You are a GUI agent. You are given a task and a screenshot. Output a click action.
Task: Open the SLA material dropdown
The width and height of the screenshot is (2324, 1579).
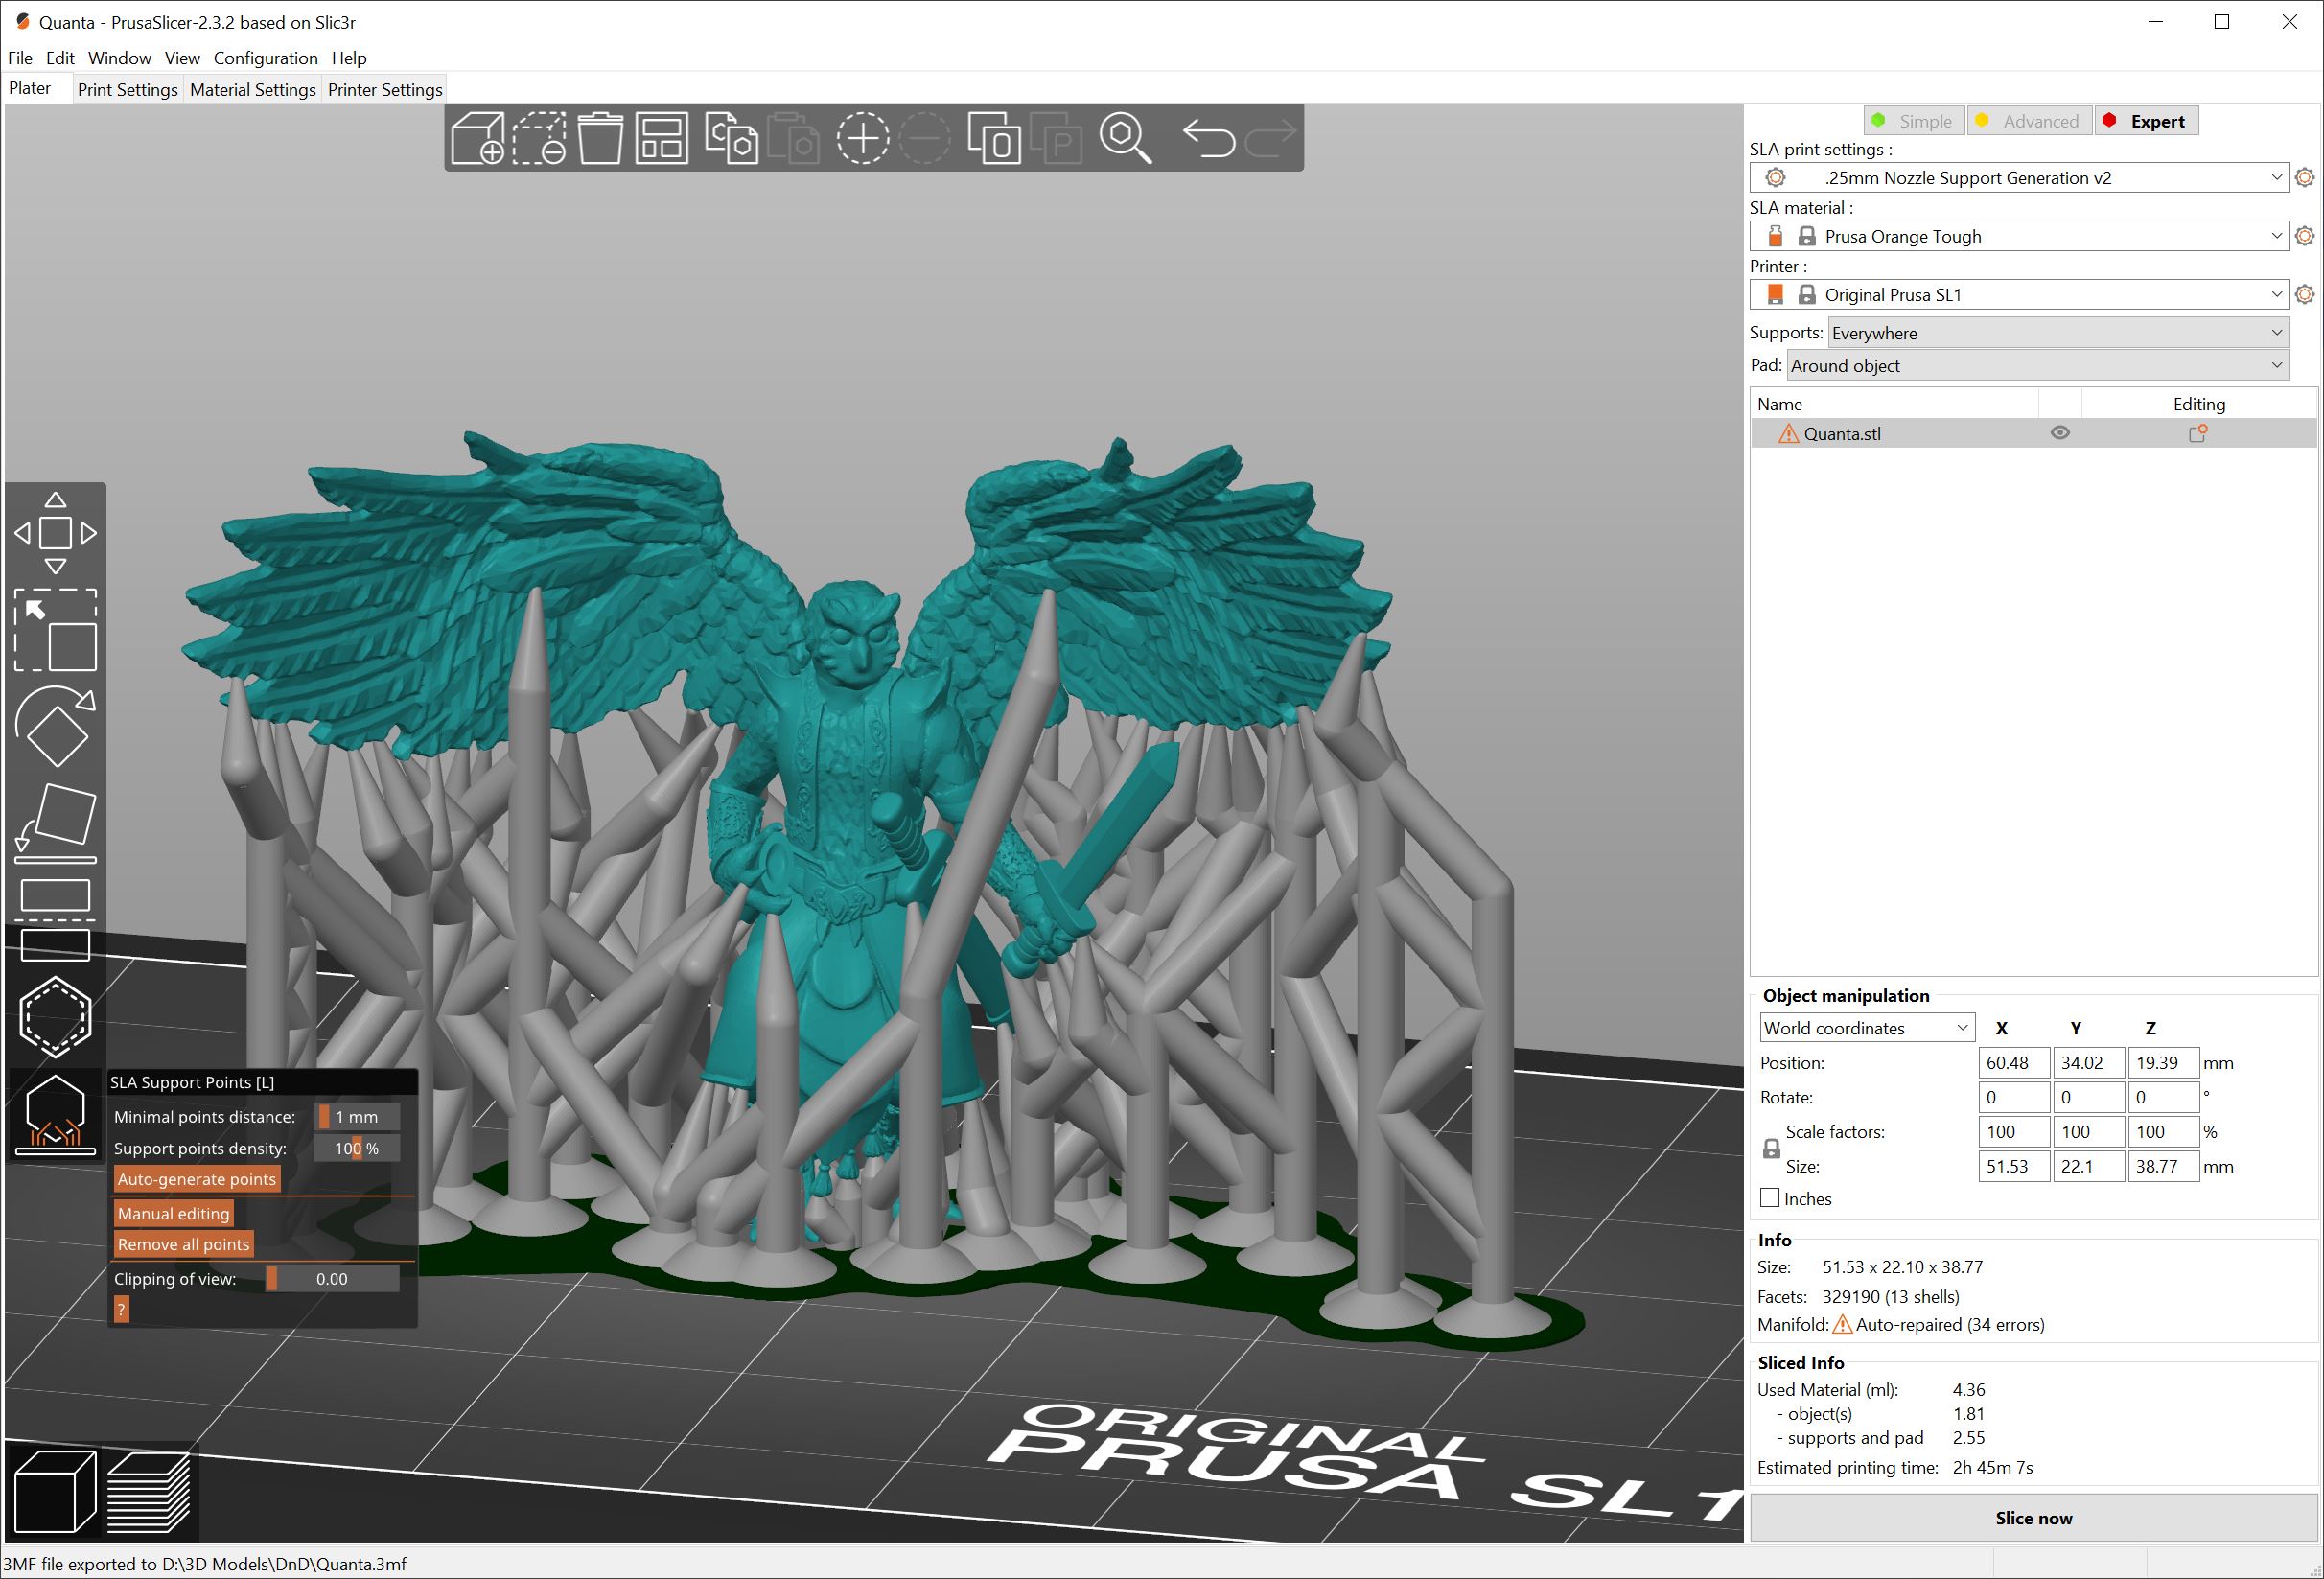[2018, 236]
